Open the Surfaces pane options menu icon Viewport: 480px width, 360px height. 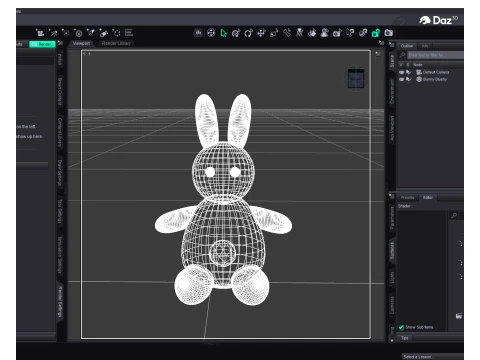(x=392, y=197)
